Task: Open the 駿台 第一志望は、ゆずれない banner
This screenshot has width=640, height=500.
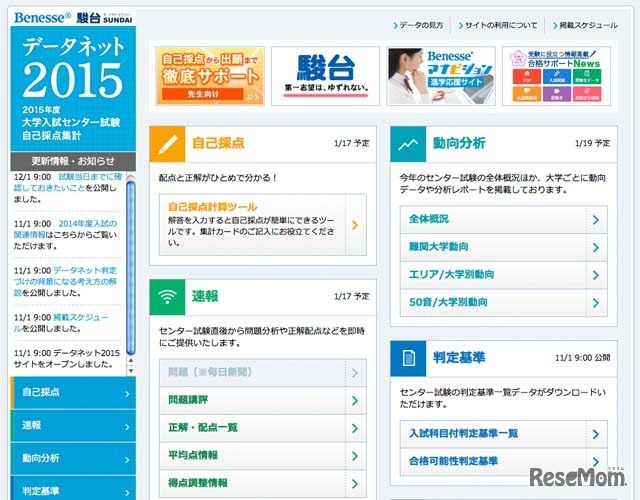Action: [325, 76]
